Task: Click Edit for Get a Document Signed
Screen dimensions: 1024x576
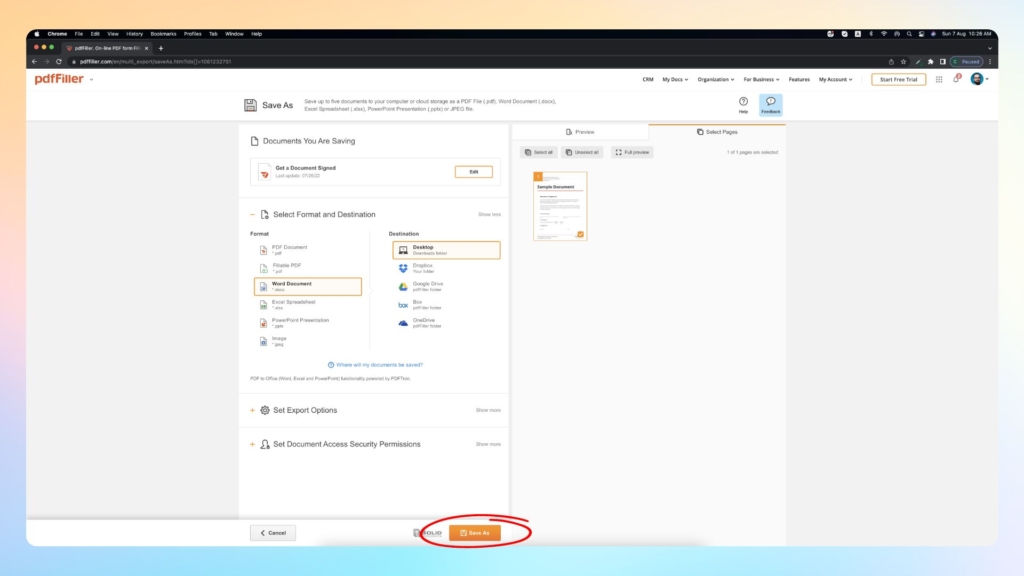Action: (473, 172)
